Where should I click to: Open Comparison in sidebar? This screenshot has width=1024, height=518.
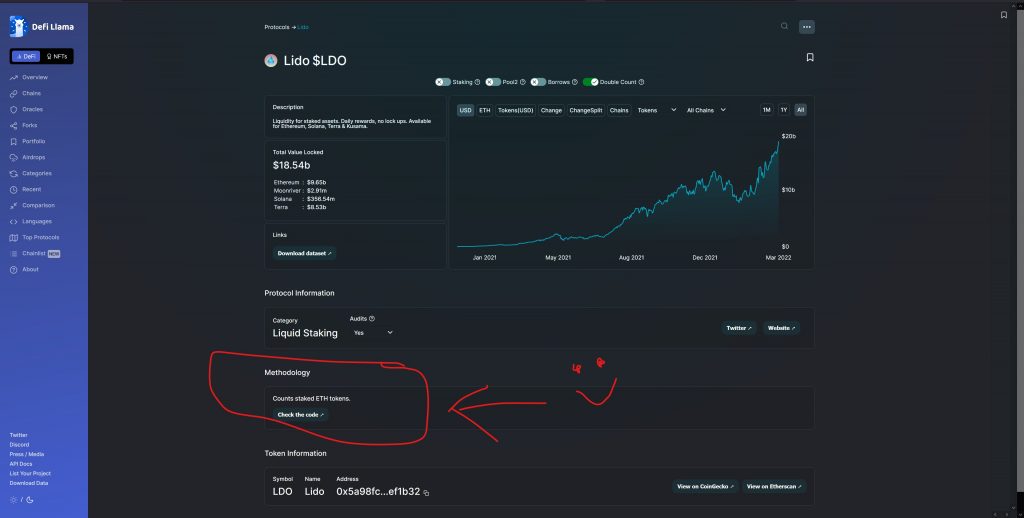coord(32,205)
